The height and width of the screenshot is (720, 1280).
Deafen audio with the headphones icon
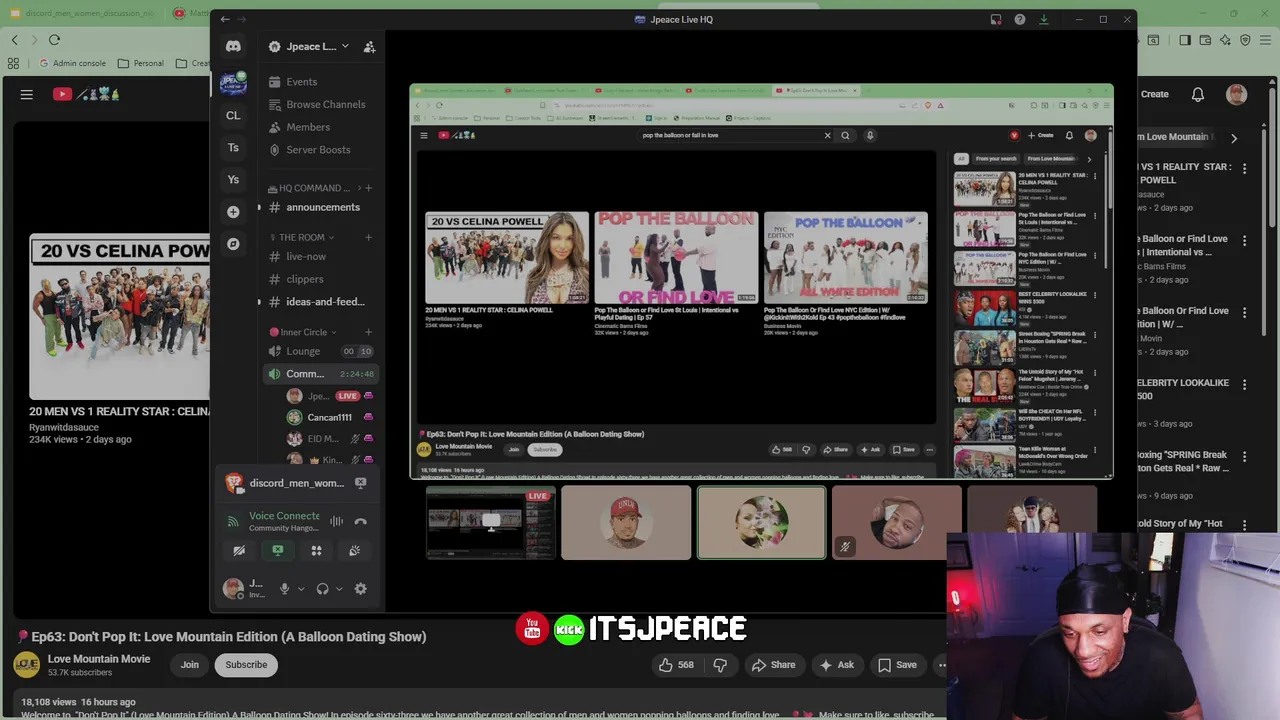[x=322, y=589]
